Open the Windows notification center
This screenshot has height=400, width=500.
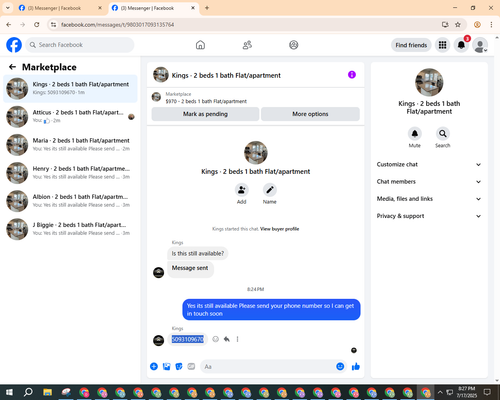tap(487, 392)
